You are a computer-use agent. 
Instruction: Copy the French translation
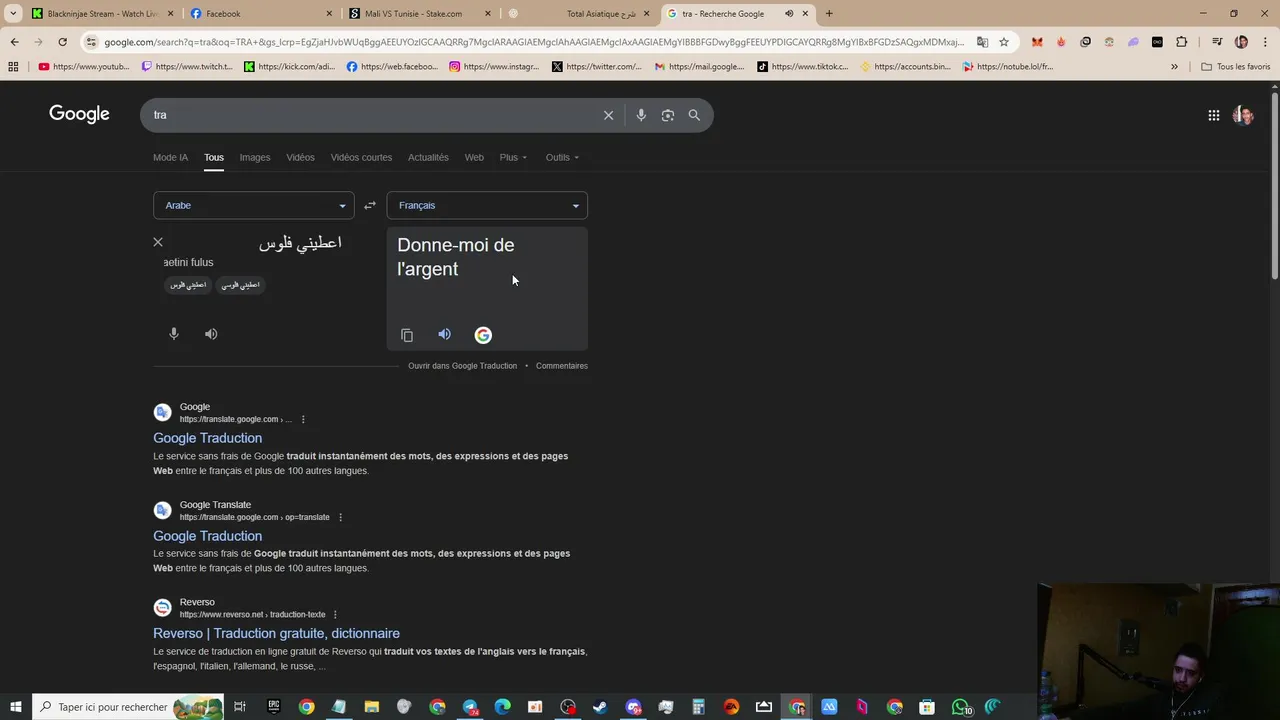click(x=407, y=335)
